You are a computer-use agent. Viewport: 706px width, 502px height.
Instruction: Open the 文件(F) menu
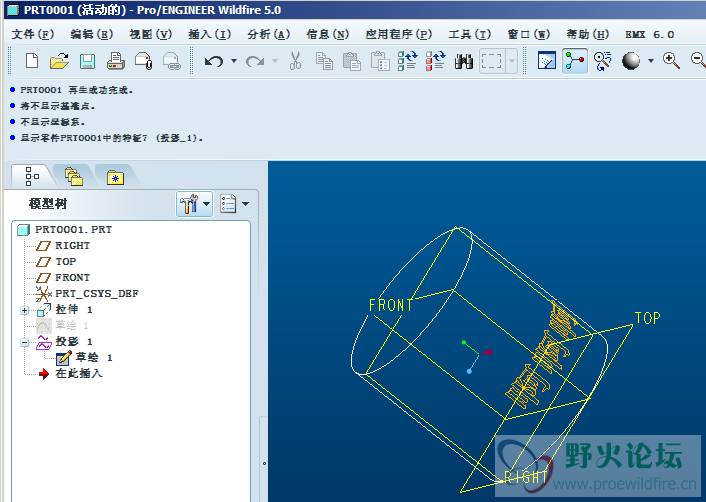pos(32,34)
